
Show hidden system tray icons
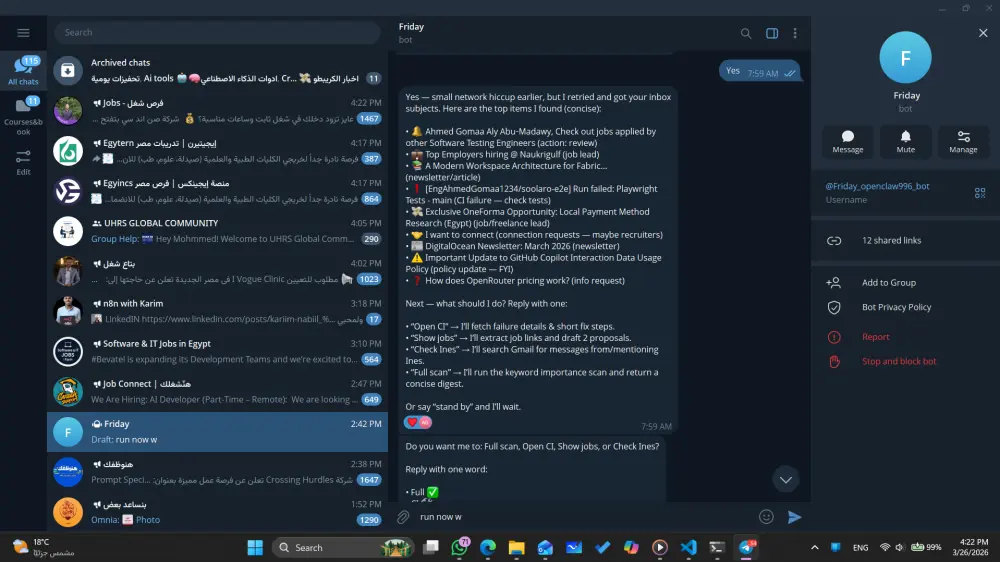click(814, 547)
